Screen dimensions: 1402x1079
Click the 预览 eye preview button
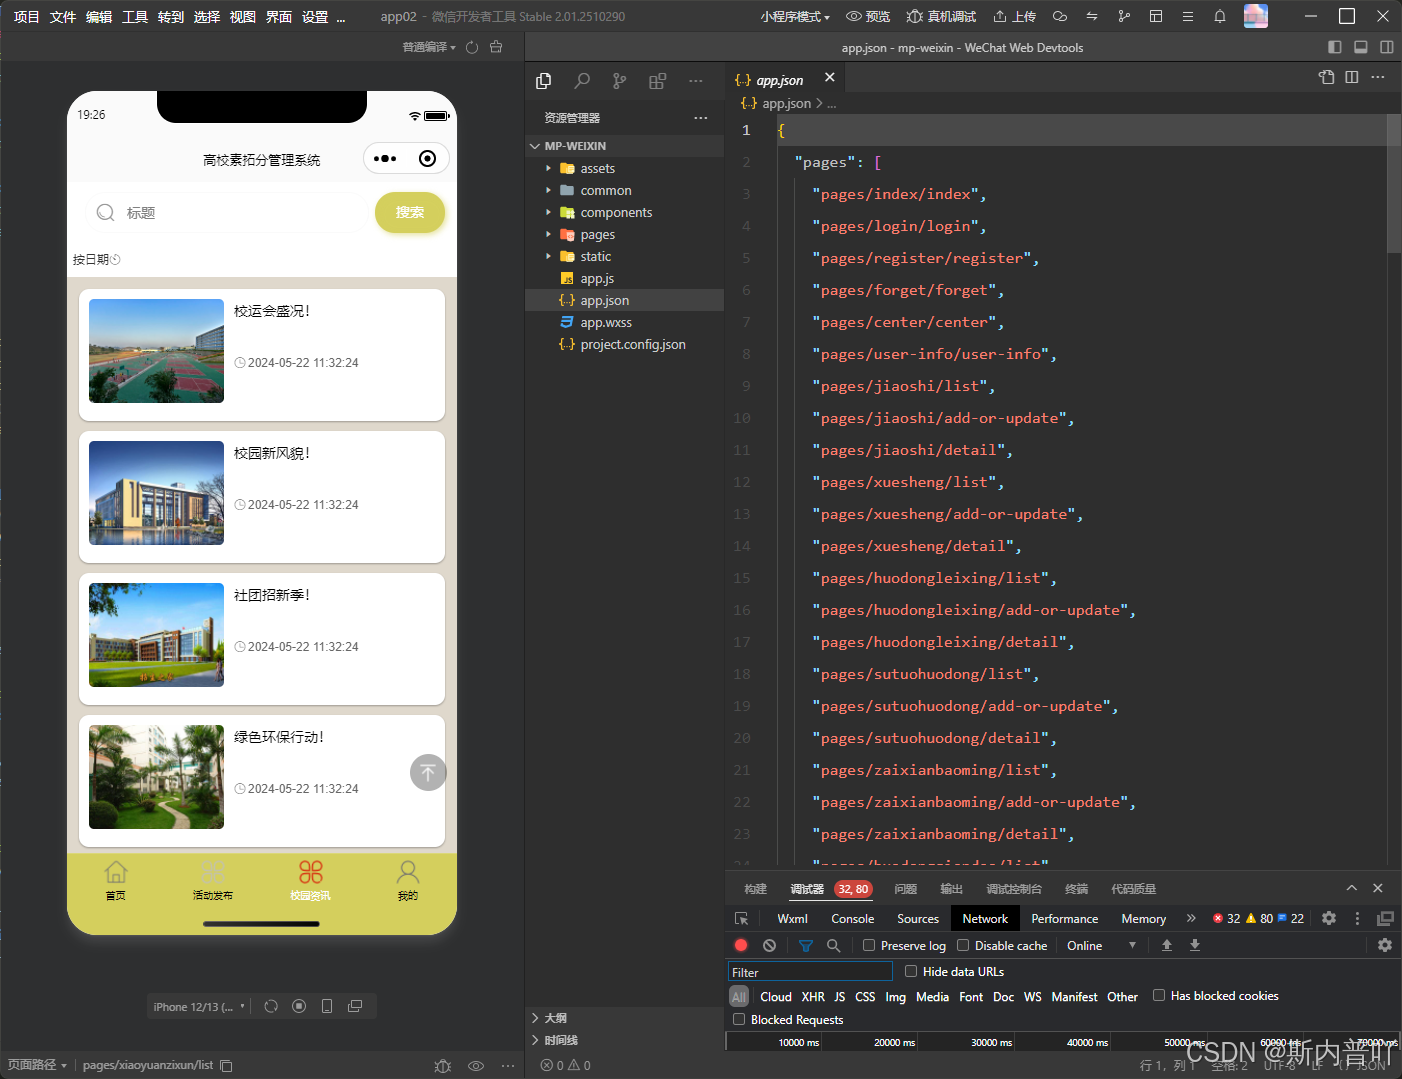click(x=868, y=16)
